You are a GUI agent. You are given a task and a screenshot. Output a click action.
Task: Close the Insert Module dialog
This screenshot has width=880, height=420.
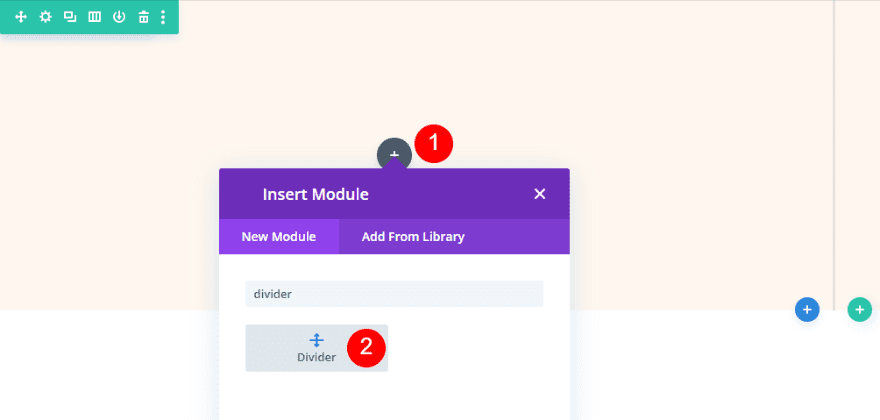(540, 194)
